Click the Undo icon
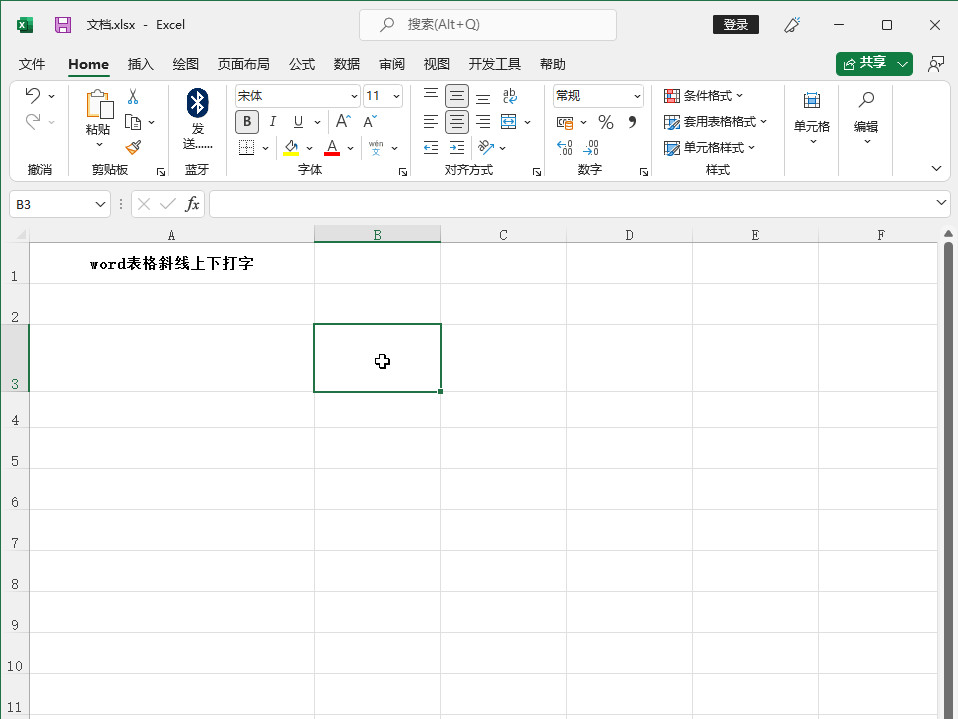The width and height of the screenshot is (958, 719). click(33, 95)
